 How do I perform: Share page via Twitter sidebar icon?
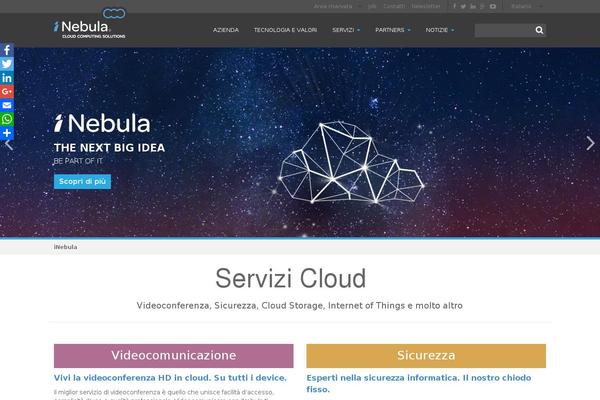(7, 64)
